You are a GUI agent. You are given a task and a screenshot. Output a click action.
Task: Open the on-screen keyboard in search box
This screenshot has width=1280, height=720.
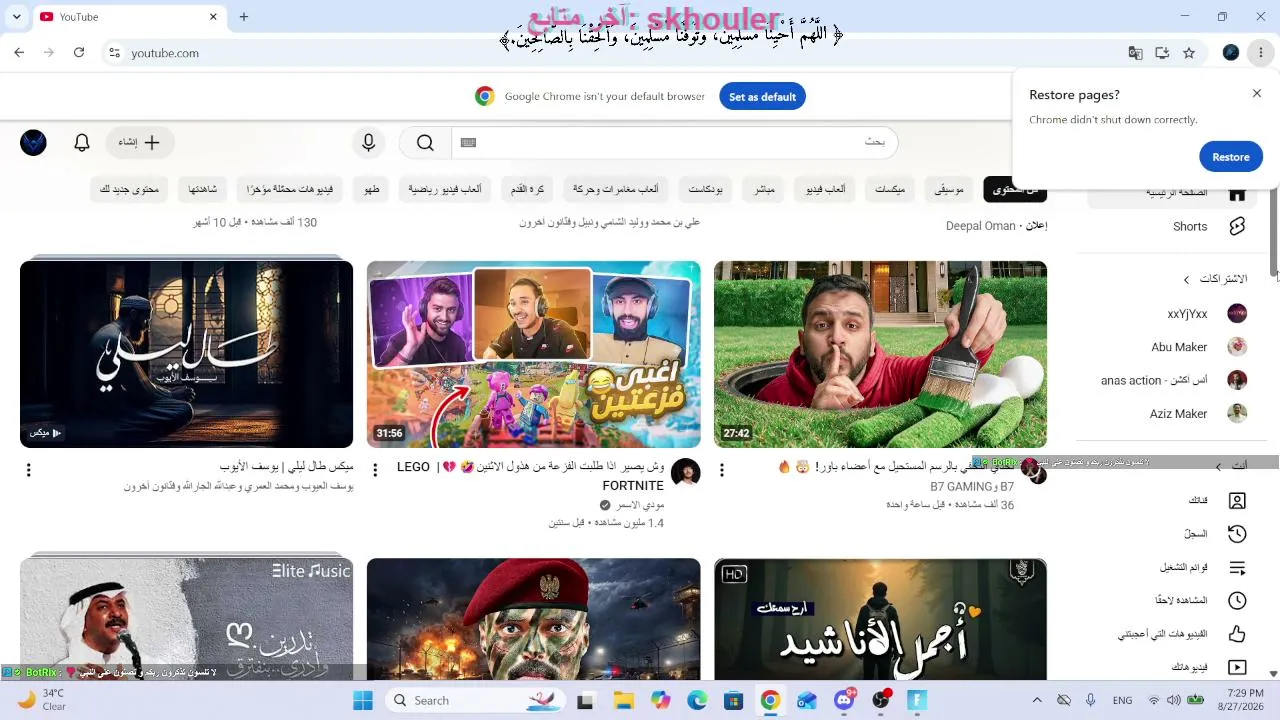[468, 143]
